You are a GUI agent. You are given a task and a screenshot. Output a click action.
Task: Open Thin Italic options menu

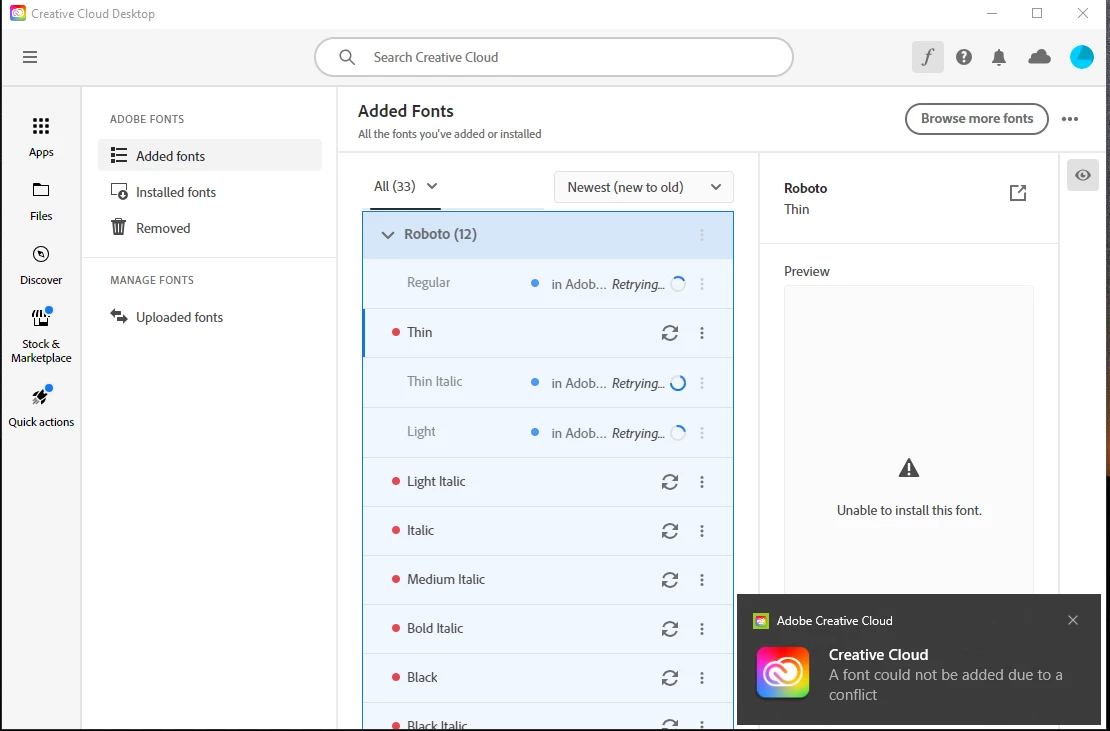coord(702,383)
